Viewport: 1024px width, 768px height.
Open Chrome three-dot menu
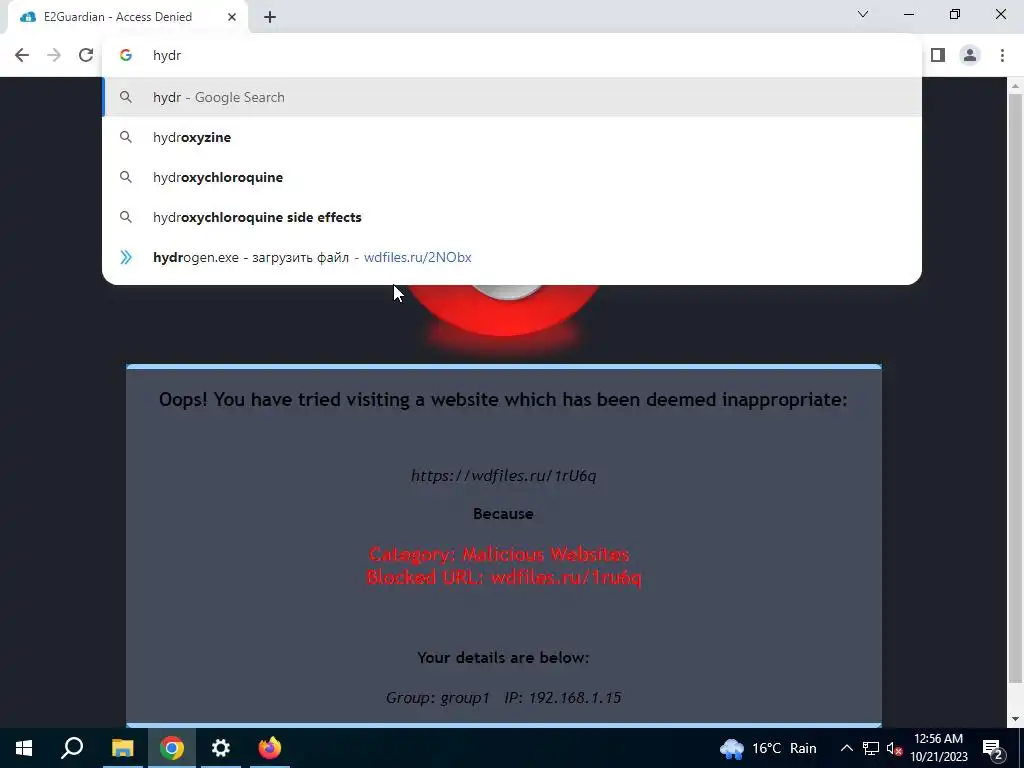pyautogui.click(x=1002, y=56)
